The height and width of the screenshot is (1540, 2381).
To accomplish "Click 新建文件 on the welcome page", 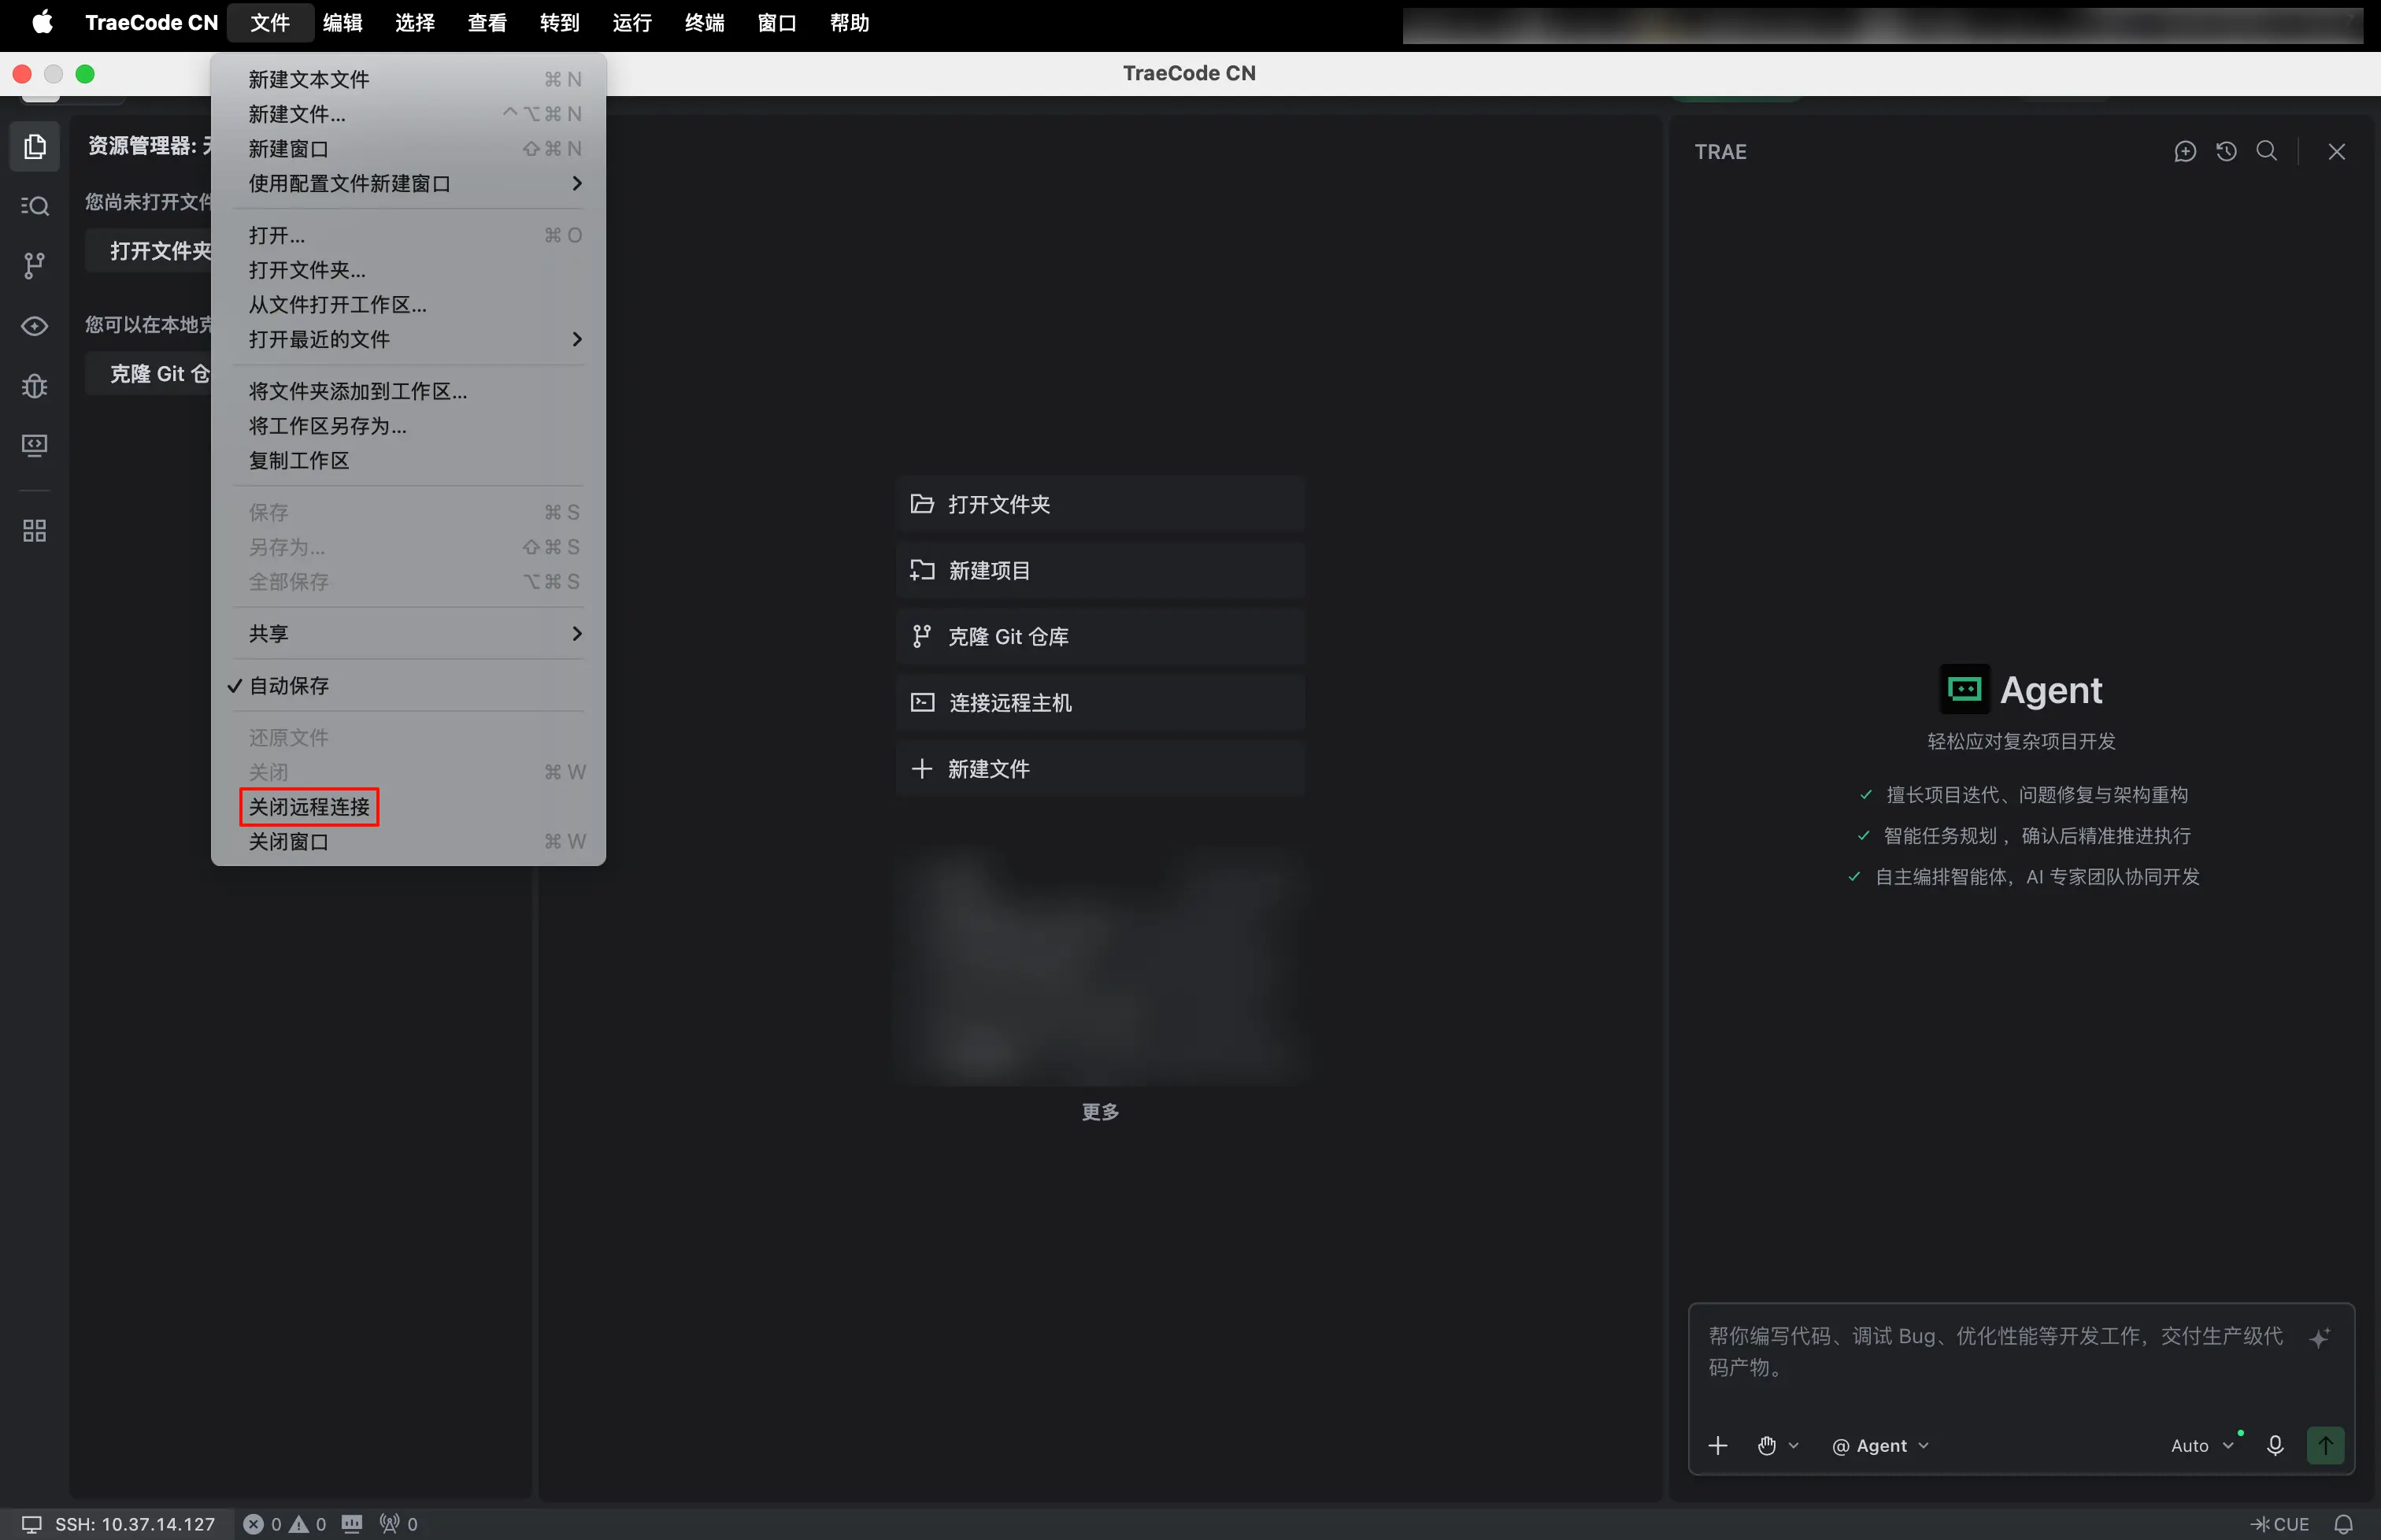I will [1100, 769].
